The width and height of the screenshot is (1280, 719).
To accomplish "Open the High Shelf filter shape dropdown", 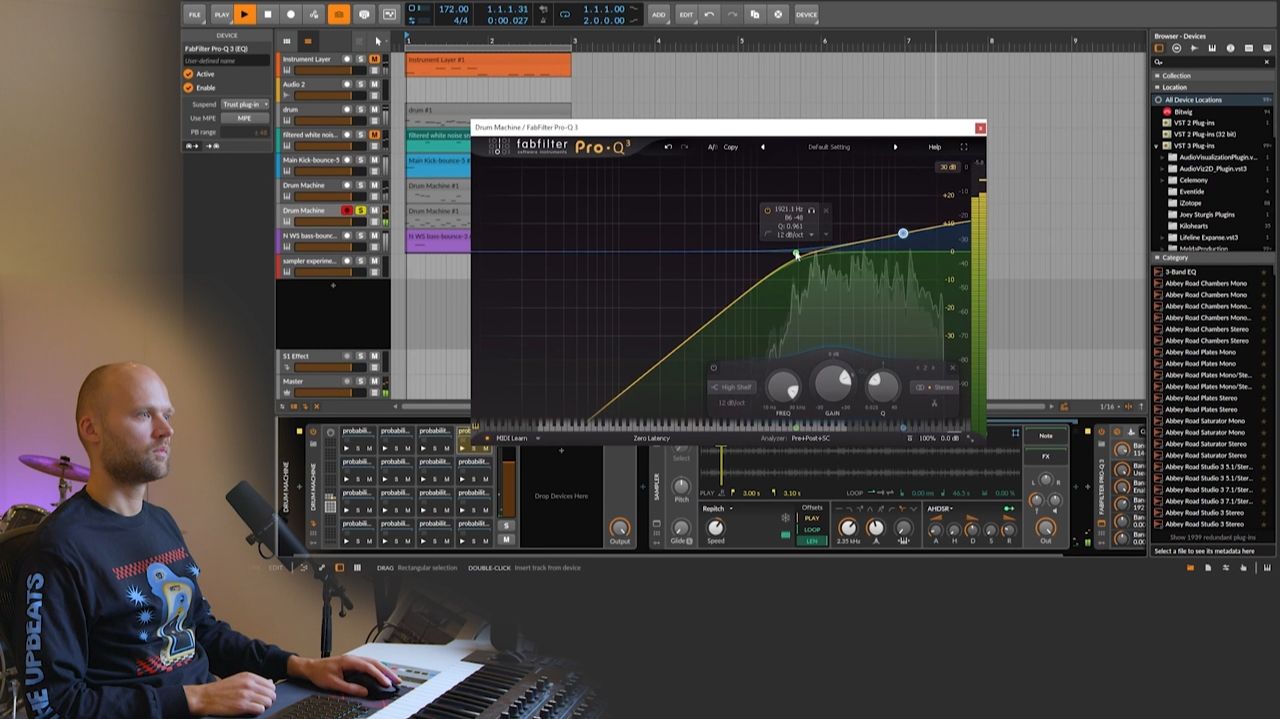I will 733,387.
